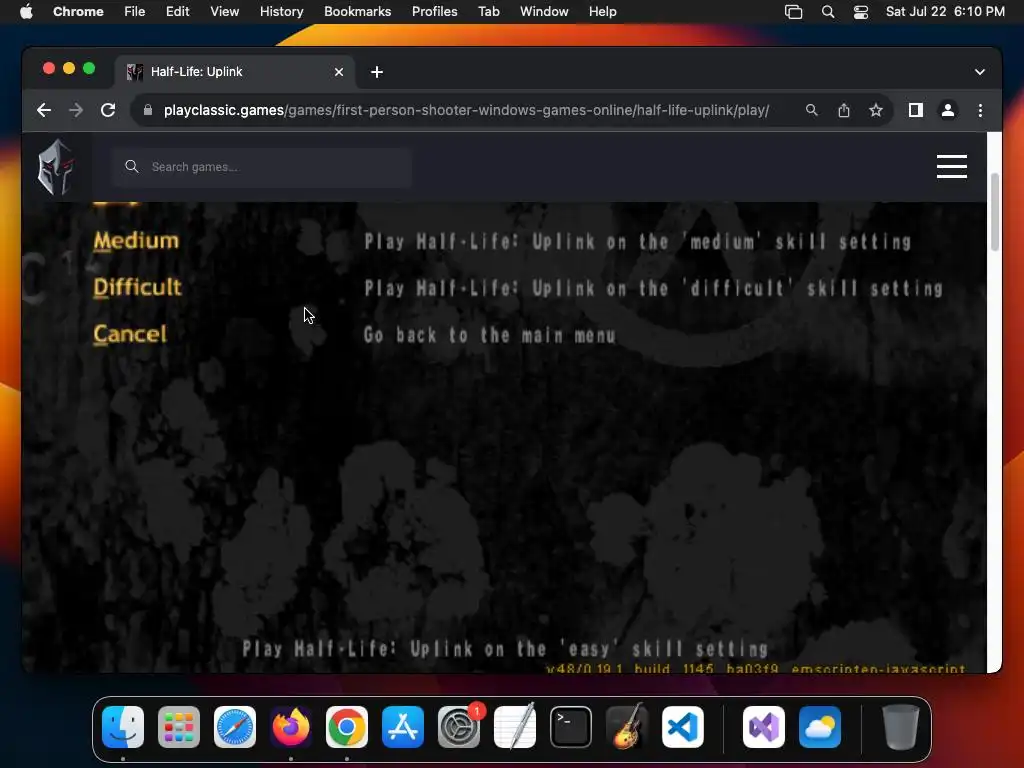This screenshot has height=768, width=1024.
Task: Open System Settings from the Dock
Action: point(458,727)
